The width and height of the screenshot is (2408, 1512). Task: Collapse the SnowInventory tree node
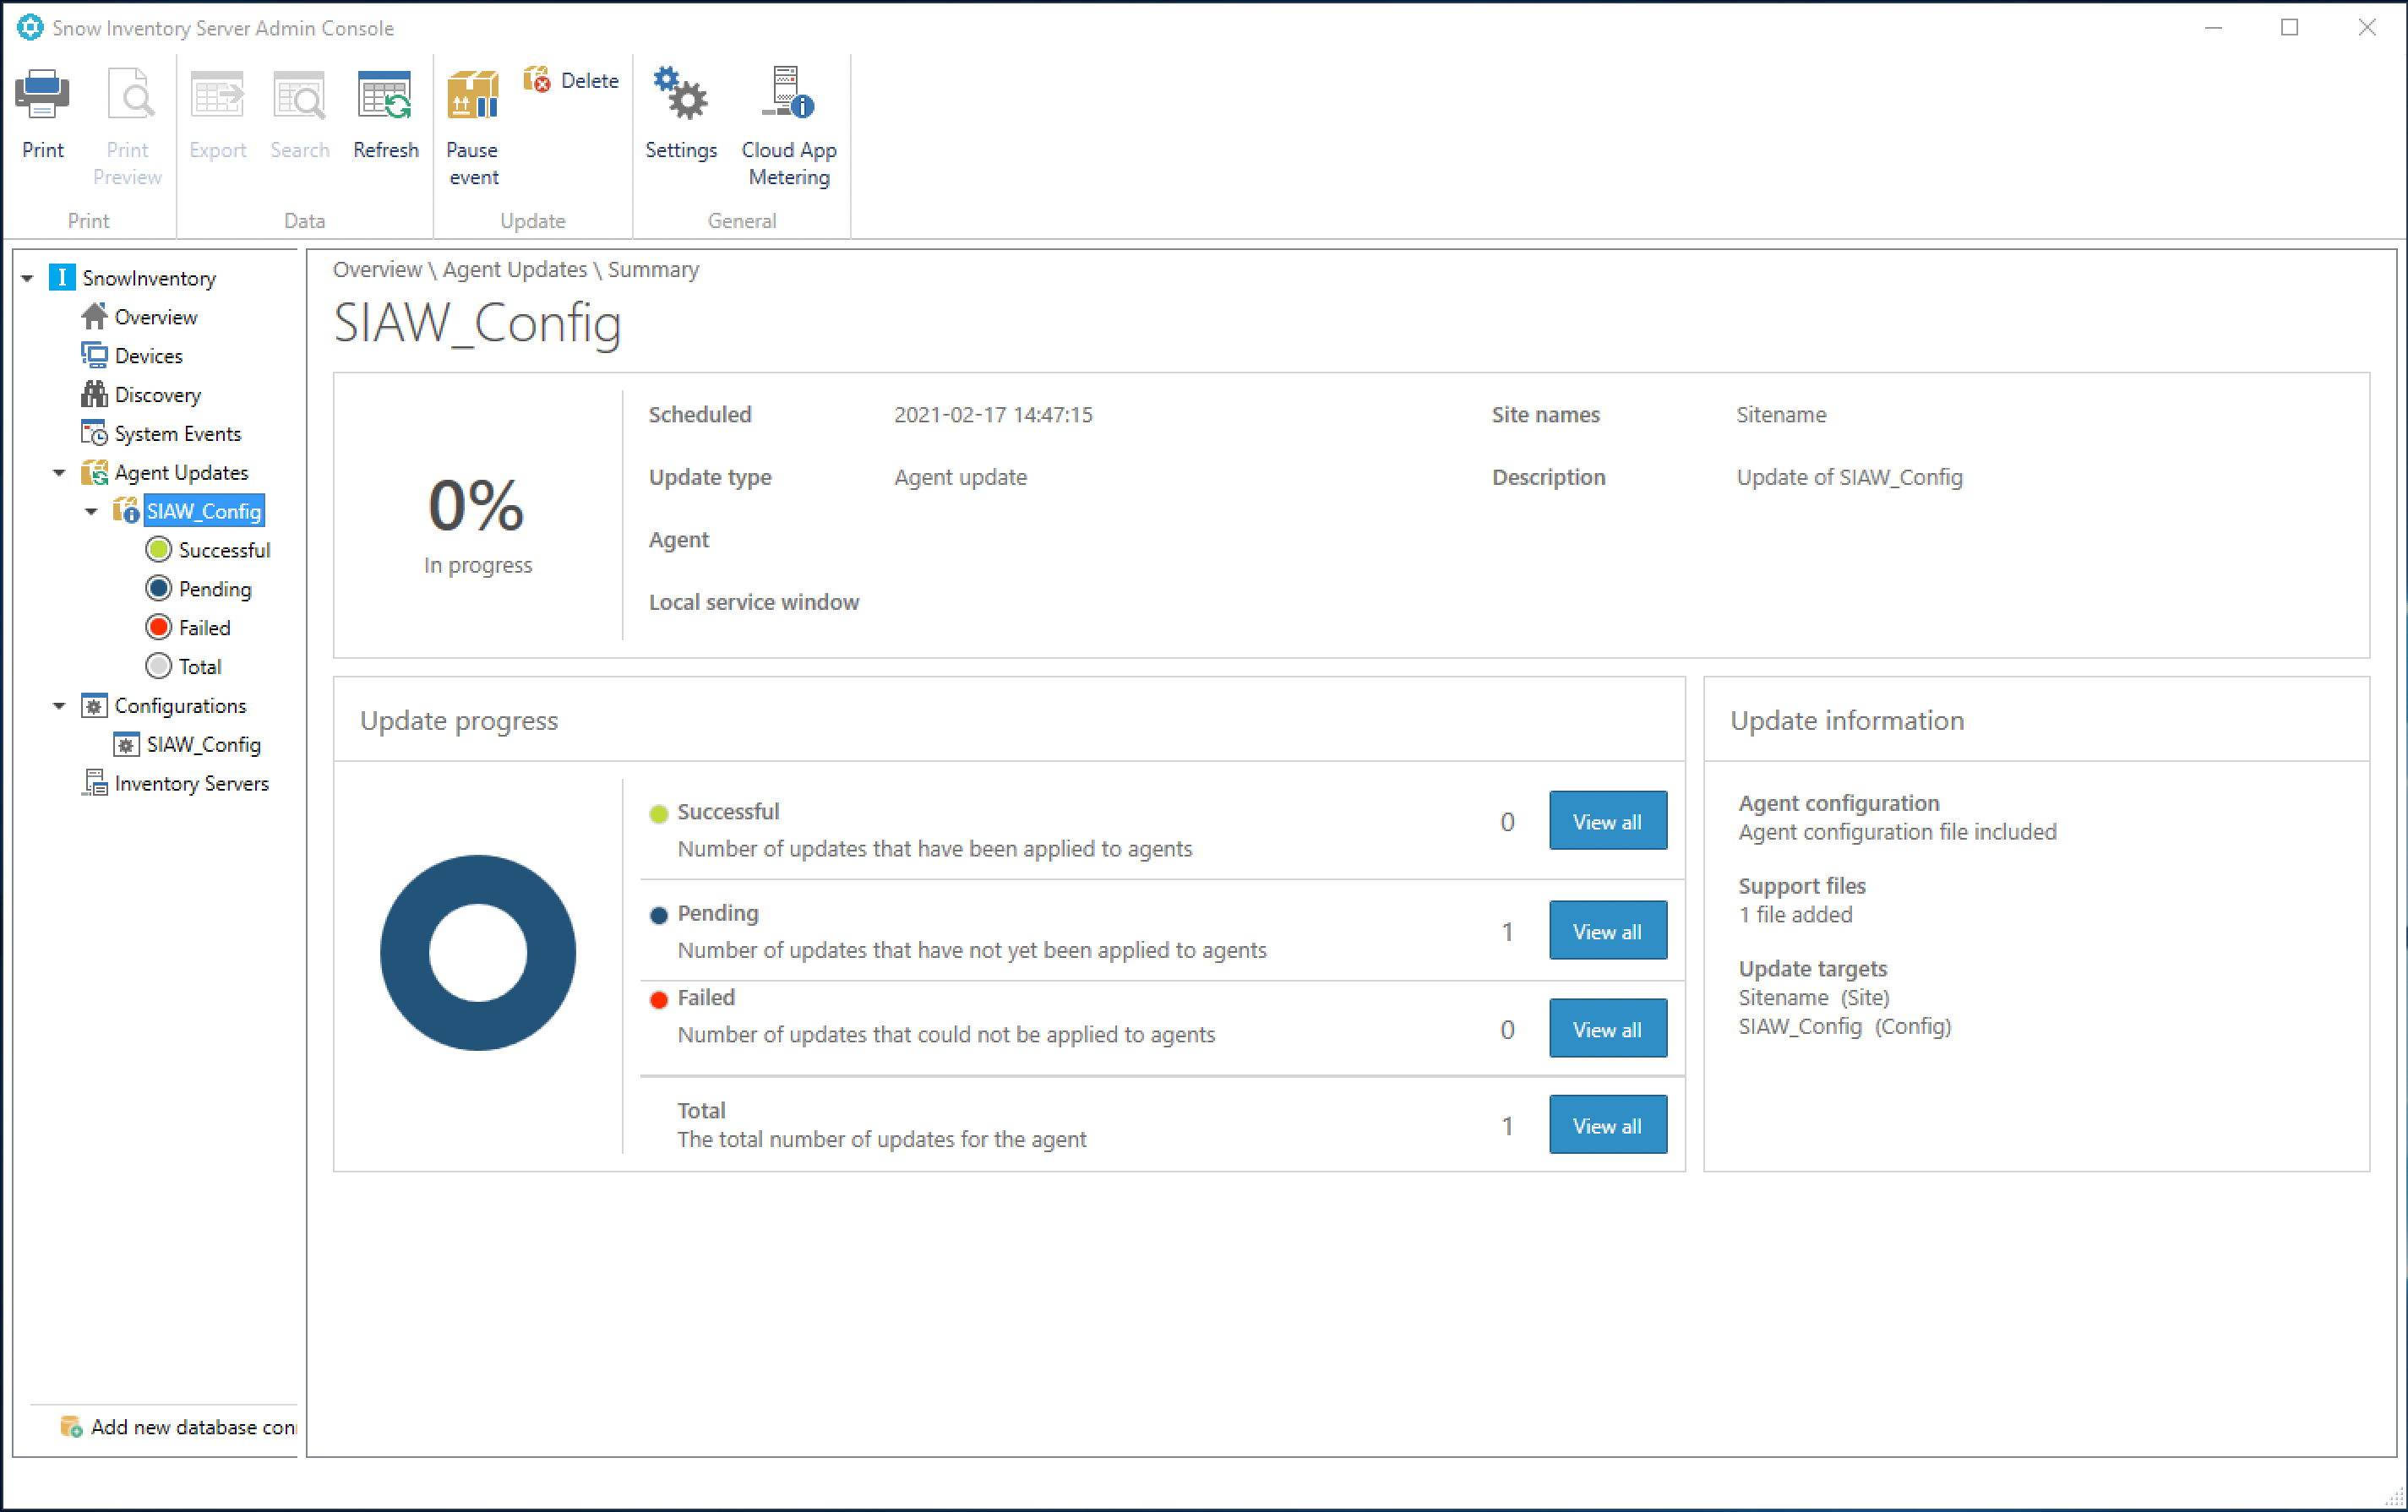tap(28, 278)
